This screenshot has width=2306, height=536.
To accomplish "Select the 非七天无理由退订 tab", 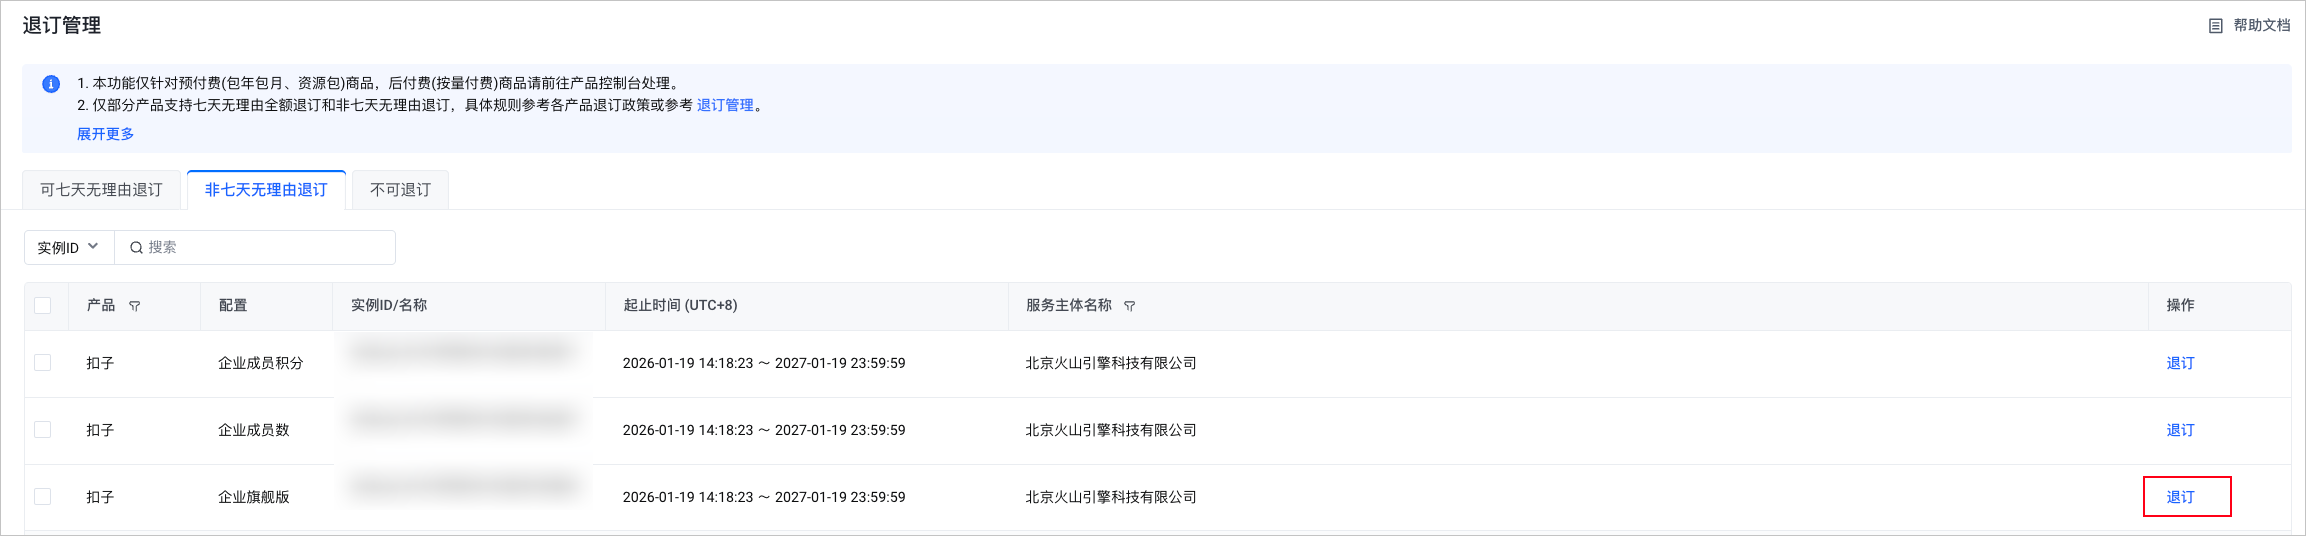I will coord(266,190).
